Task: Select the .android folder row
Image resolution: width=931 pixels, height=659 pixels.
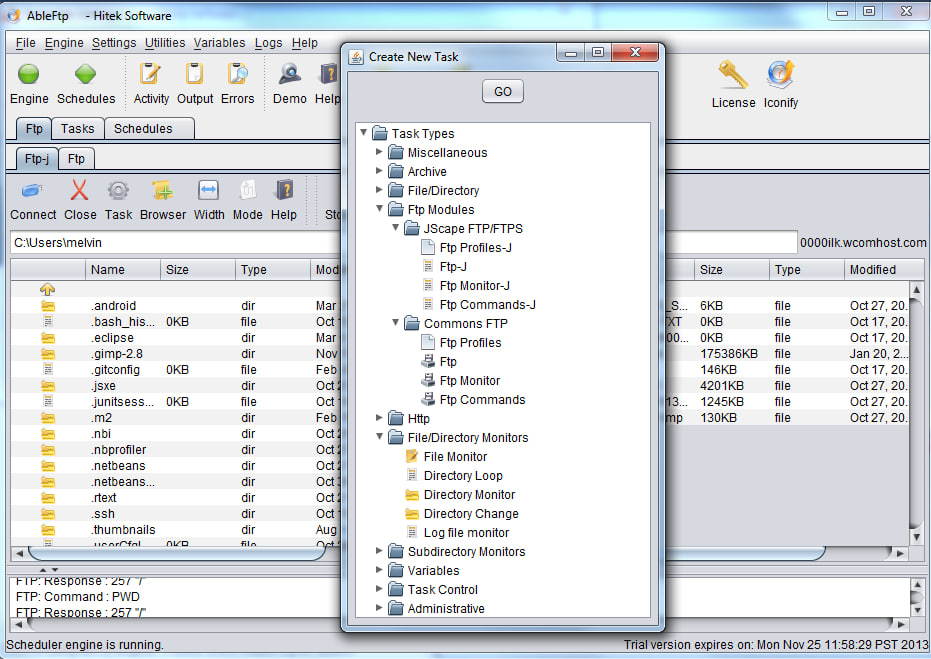Action: 175,306
